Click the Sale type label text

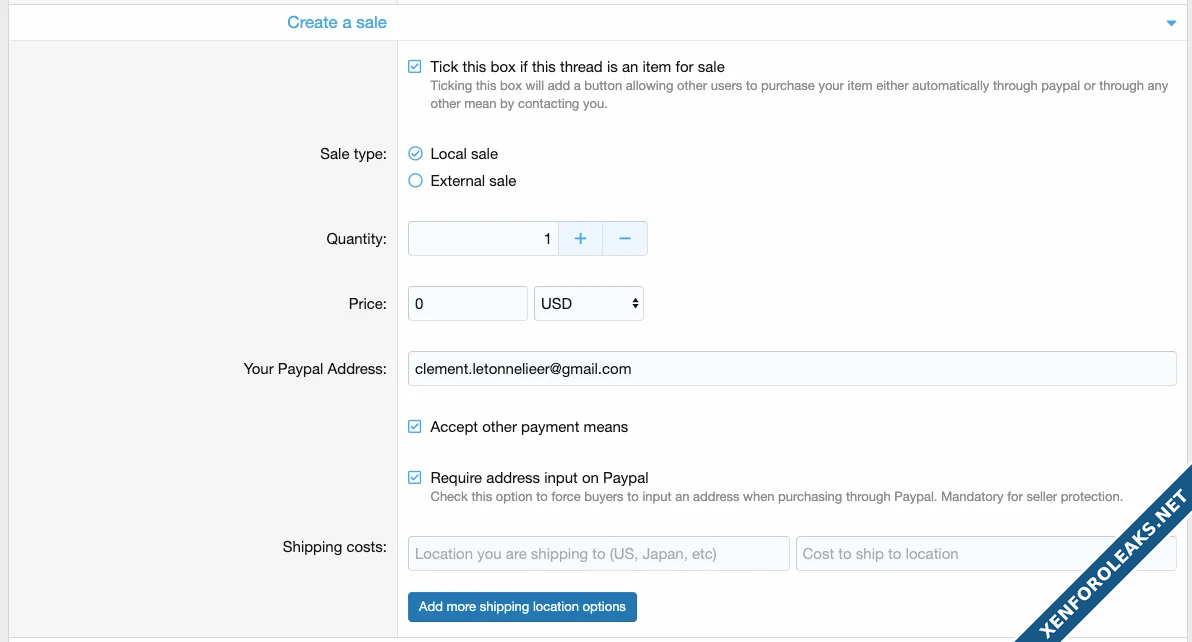(x=352, y=154)
